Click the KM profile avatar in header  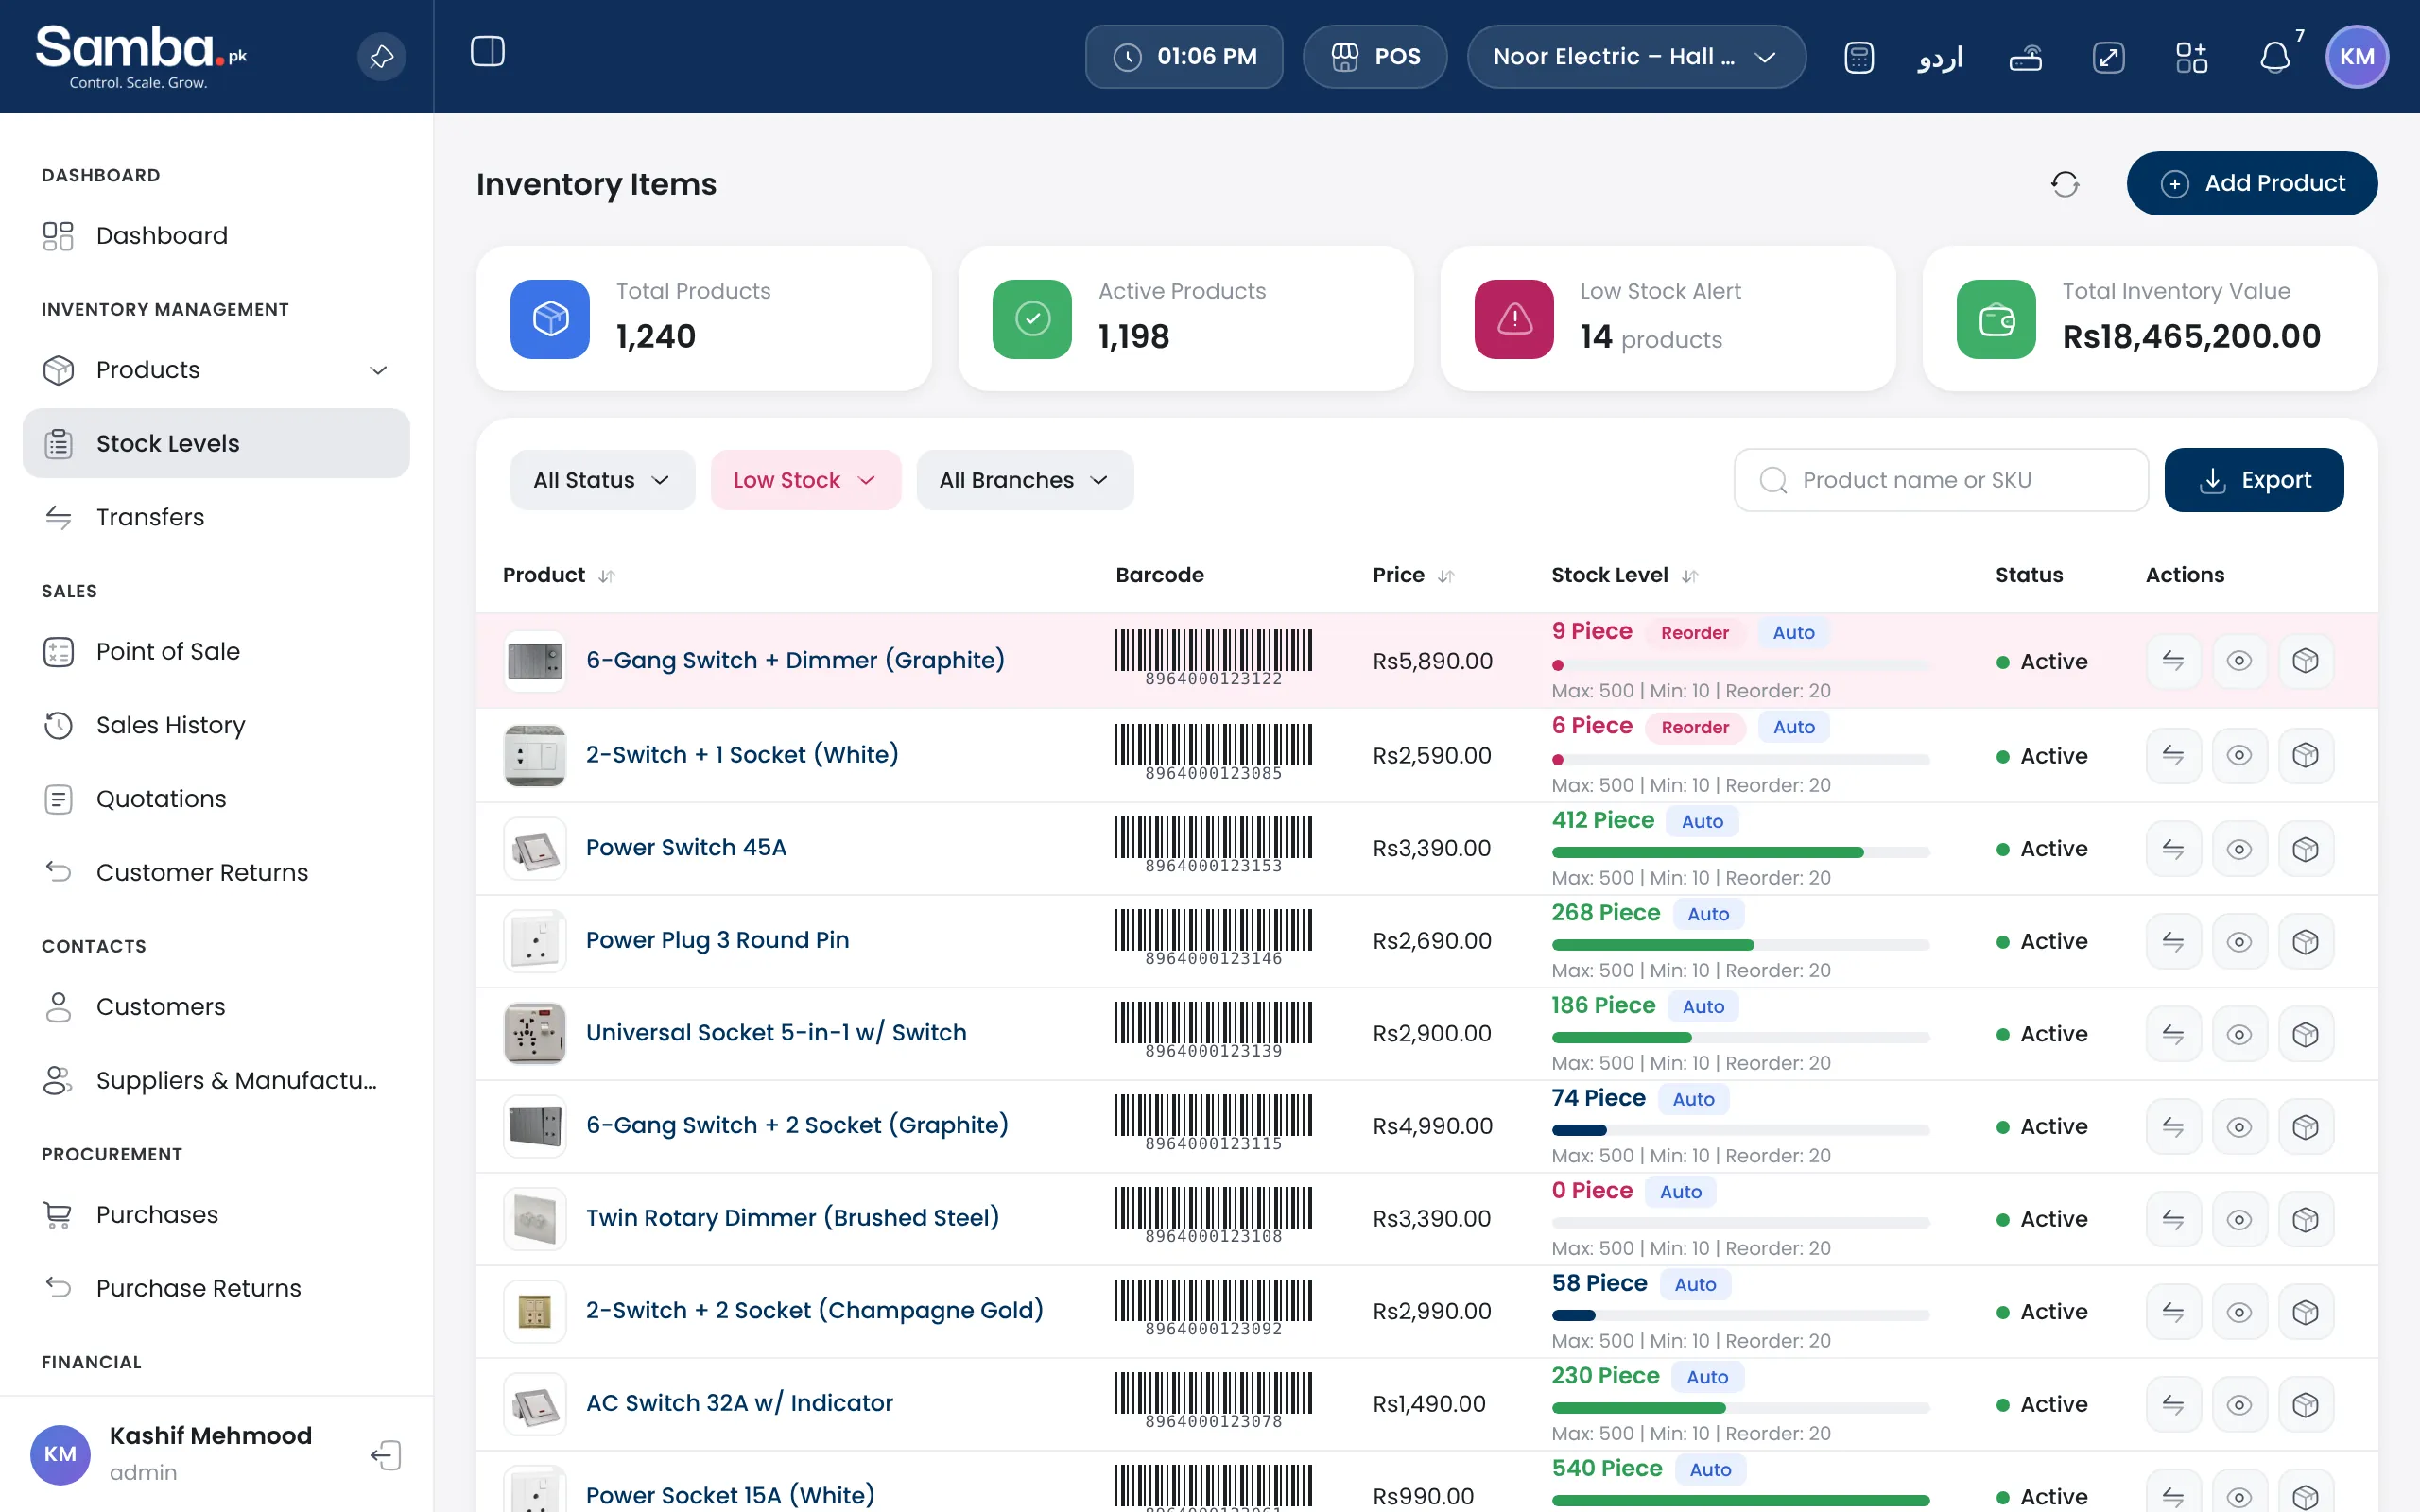[x=2357, y=57]
